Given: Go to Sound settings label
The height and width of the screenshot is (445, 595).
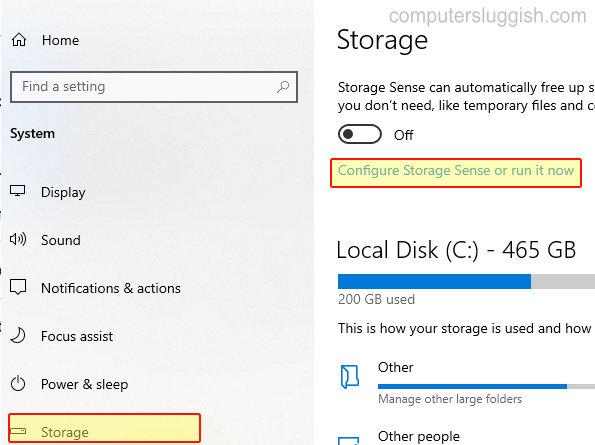Looking at the screenshot, I should coord(61,240).
